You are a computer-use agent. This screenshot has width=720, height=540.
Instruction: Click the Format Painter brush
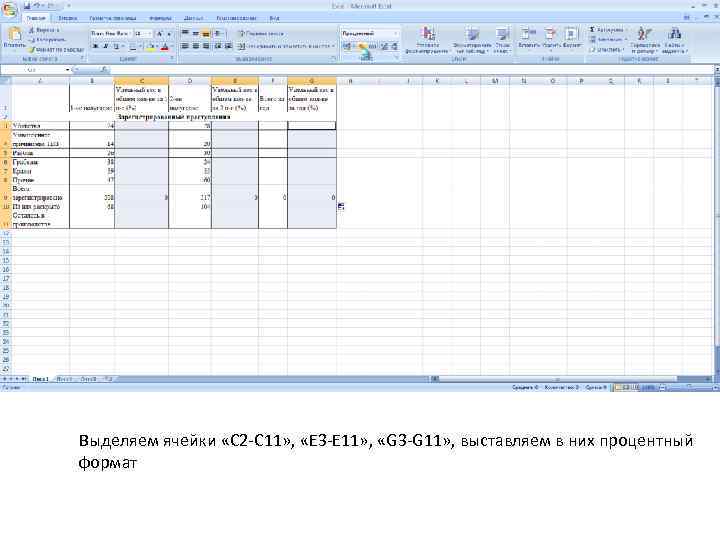[x=56, y=49]
